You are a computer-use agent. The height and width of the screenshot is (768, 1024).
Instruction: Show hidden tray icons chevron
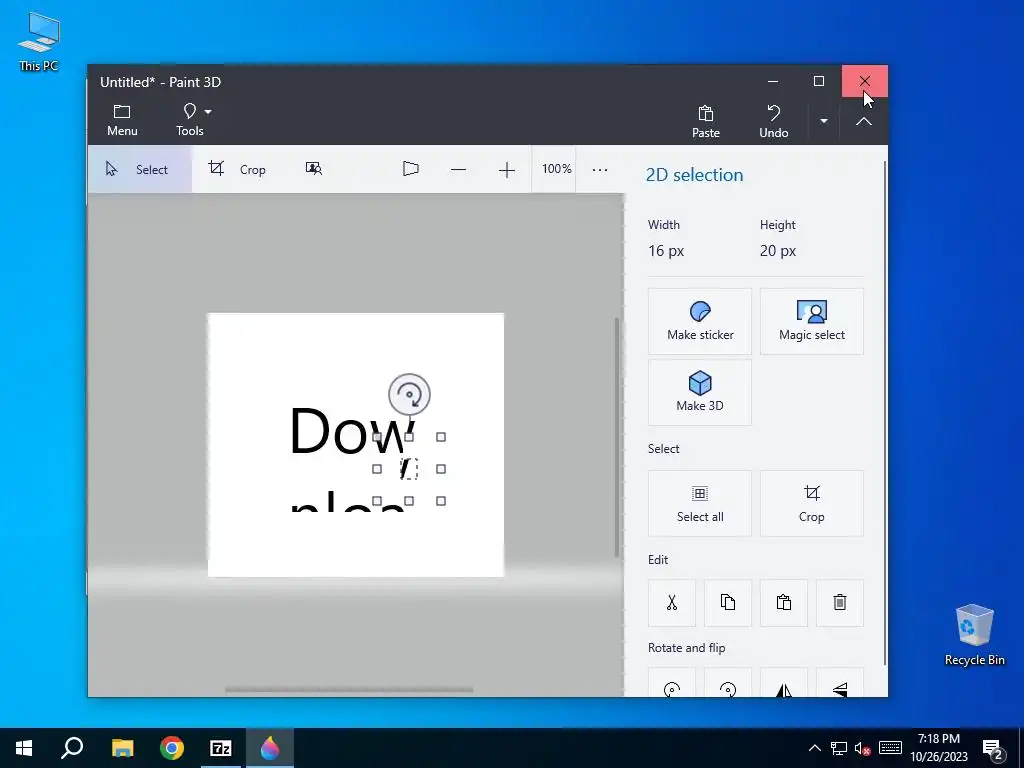tap(814, 748)
